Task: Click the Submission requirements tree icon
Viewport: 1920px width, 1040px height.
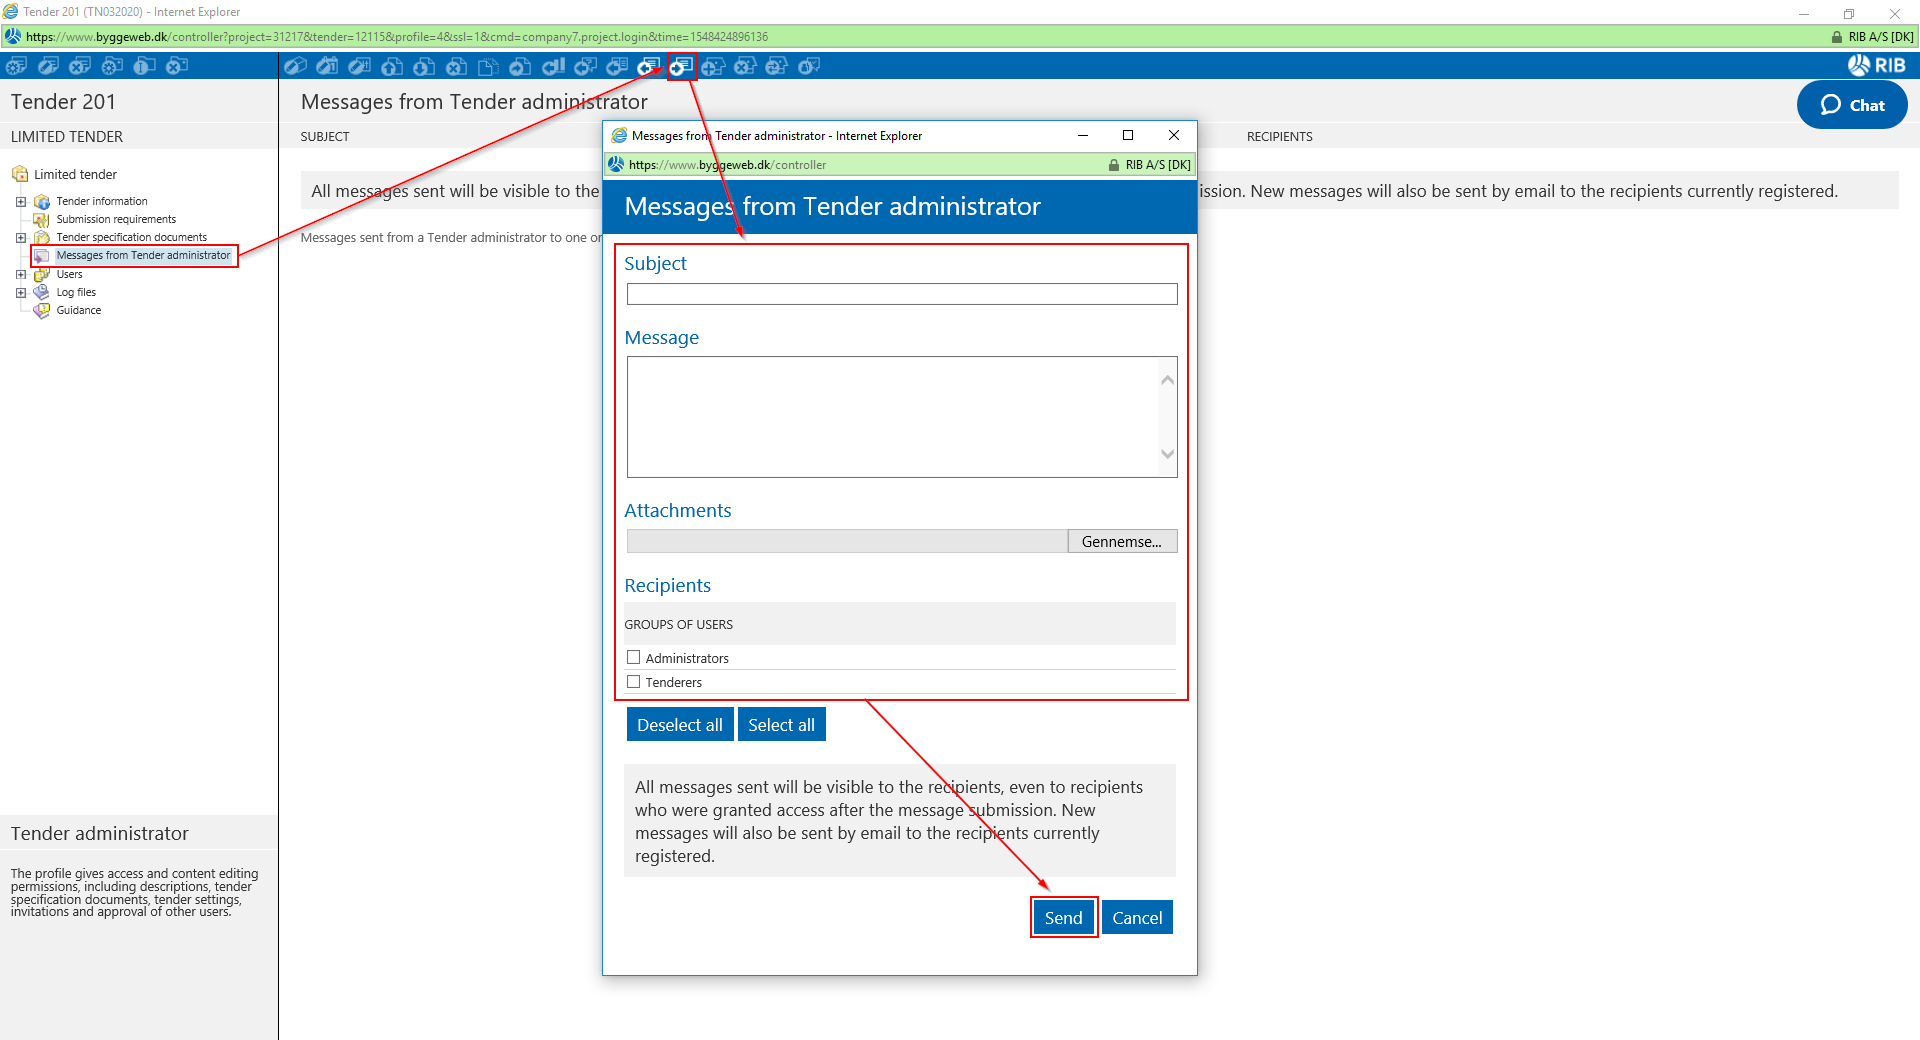Action: [x=42, y=219]
